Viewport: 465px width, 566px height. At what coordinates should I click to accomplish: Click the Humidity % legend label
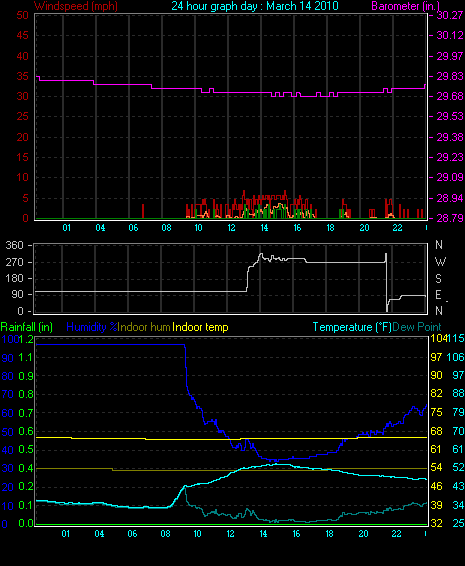92,327
